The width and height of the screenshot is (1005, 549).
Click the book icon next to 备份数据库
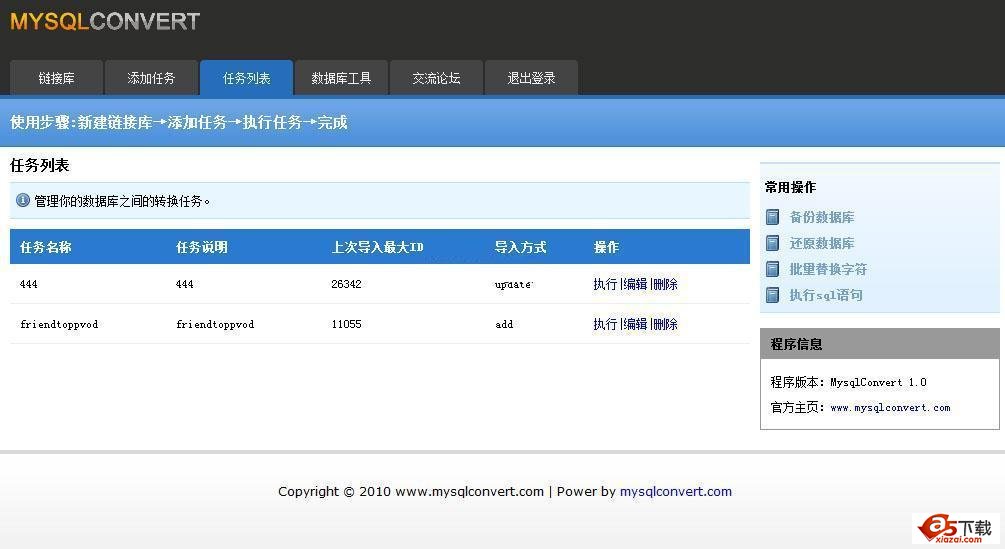tap(772, 217)
